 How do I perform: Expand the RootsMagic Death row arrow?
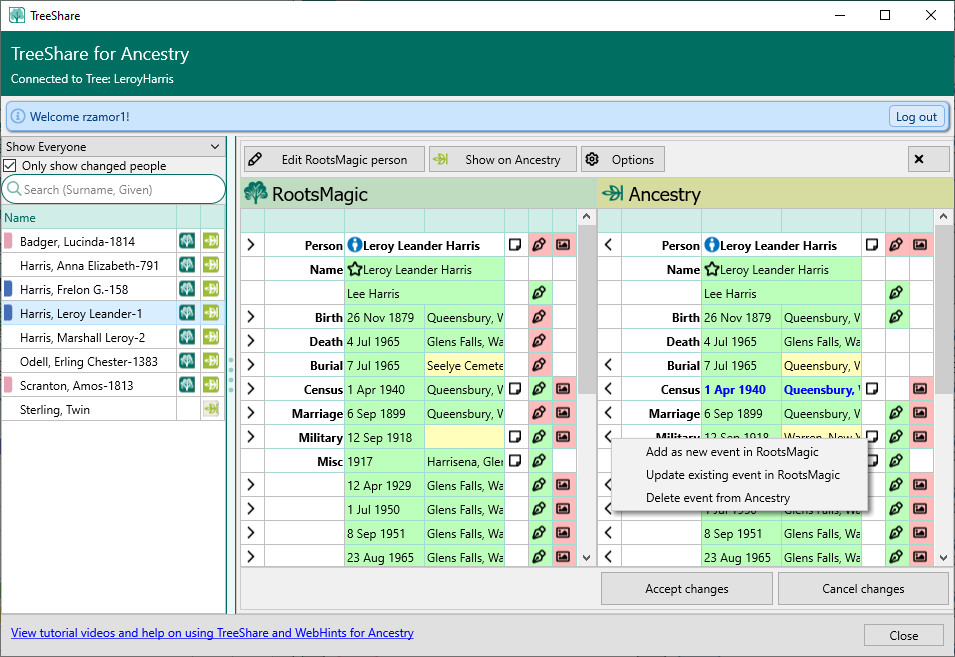(251, 341)
